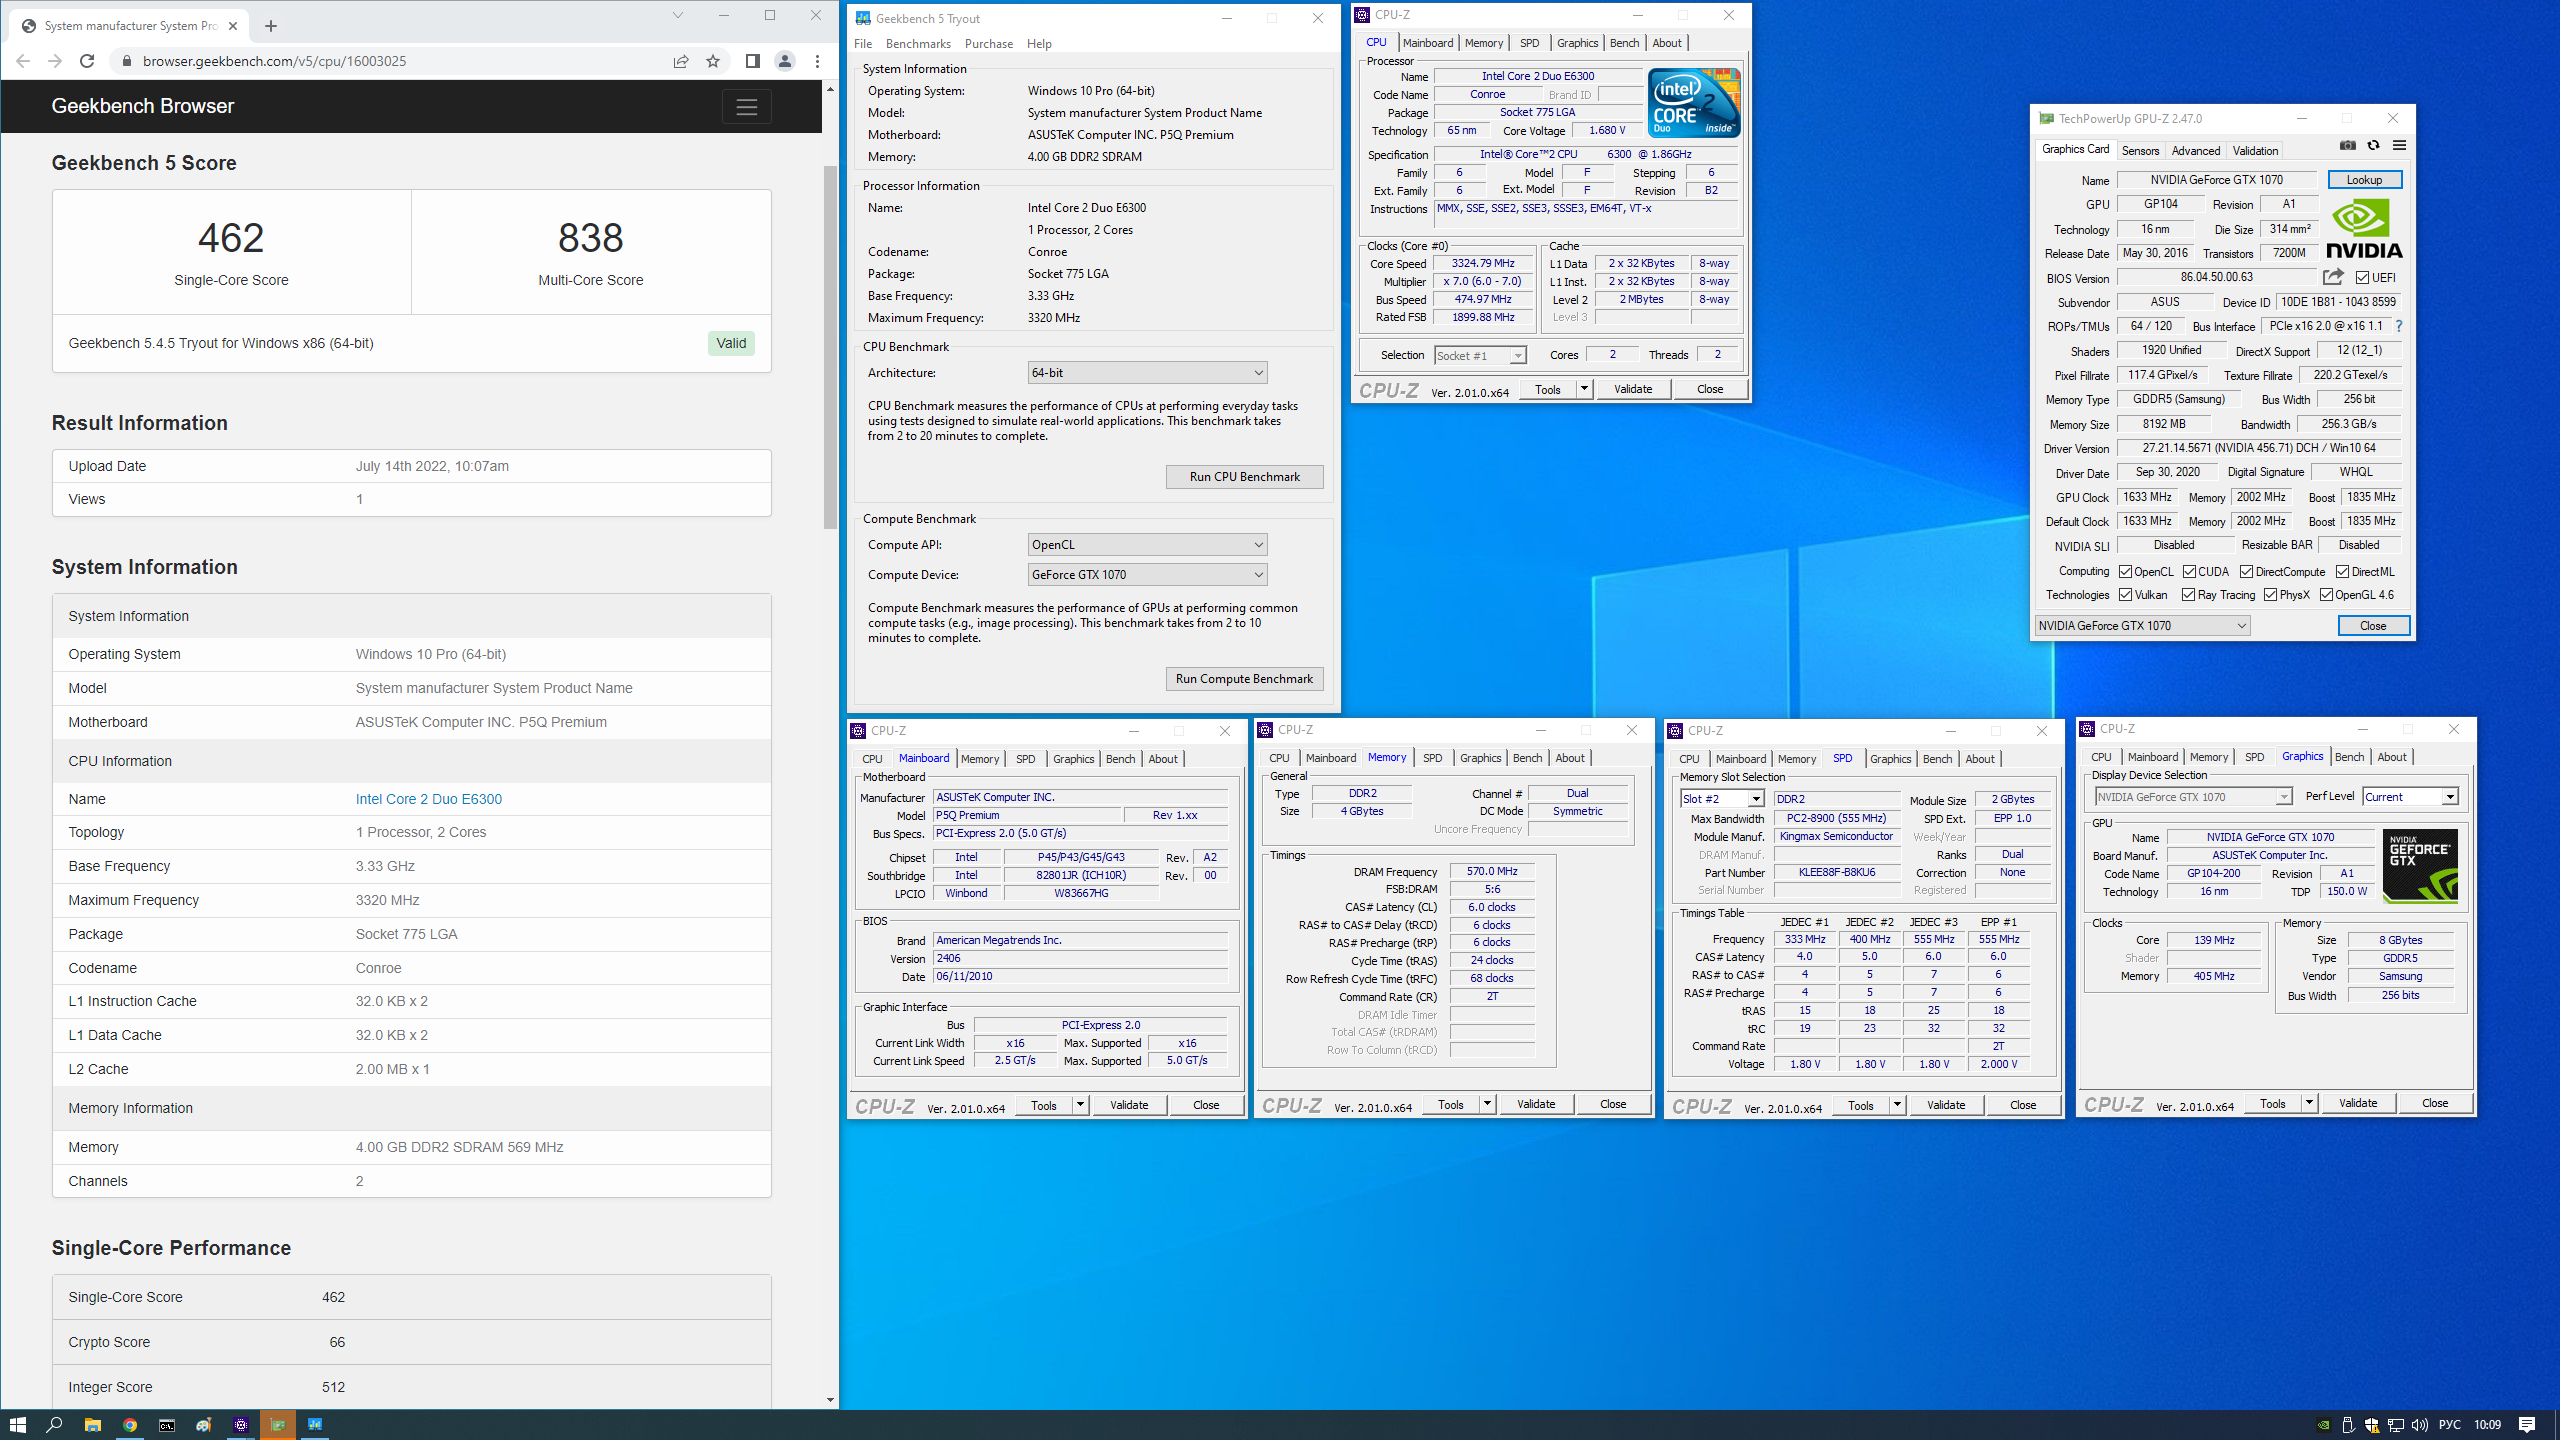Click the GPU-Z refresh icon

2373,146
